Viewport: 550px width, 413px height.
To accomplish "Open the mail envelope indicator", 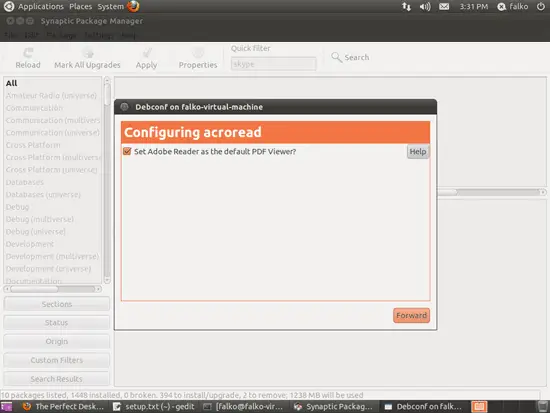I will 444,7.
